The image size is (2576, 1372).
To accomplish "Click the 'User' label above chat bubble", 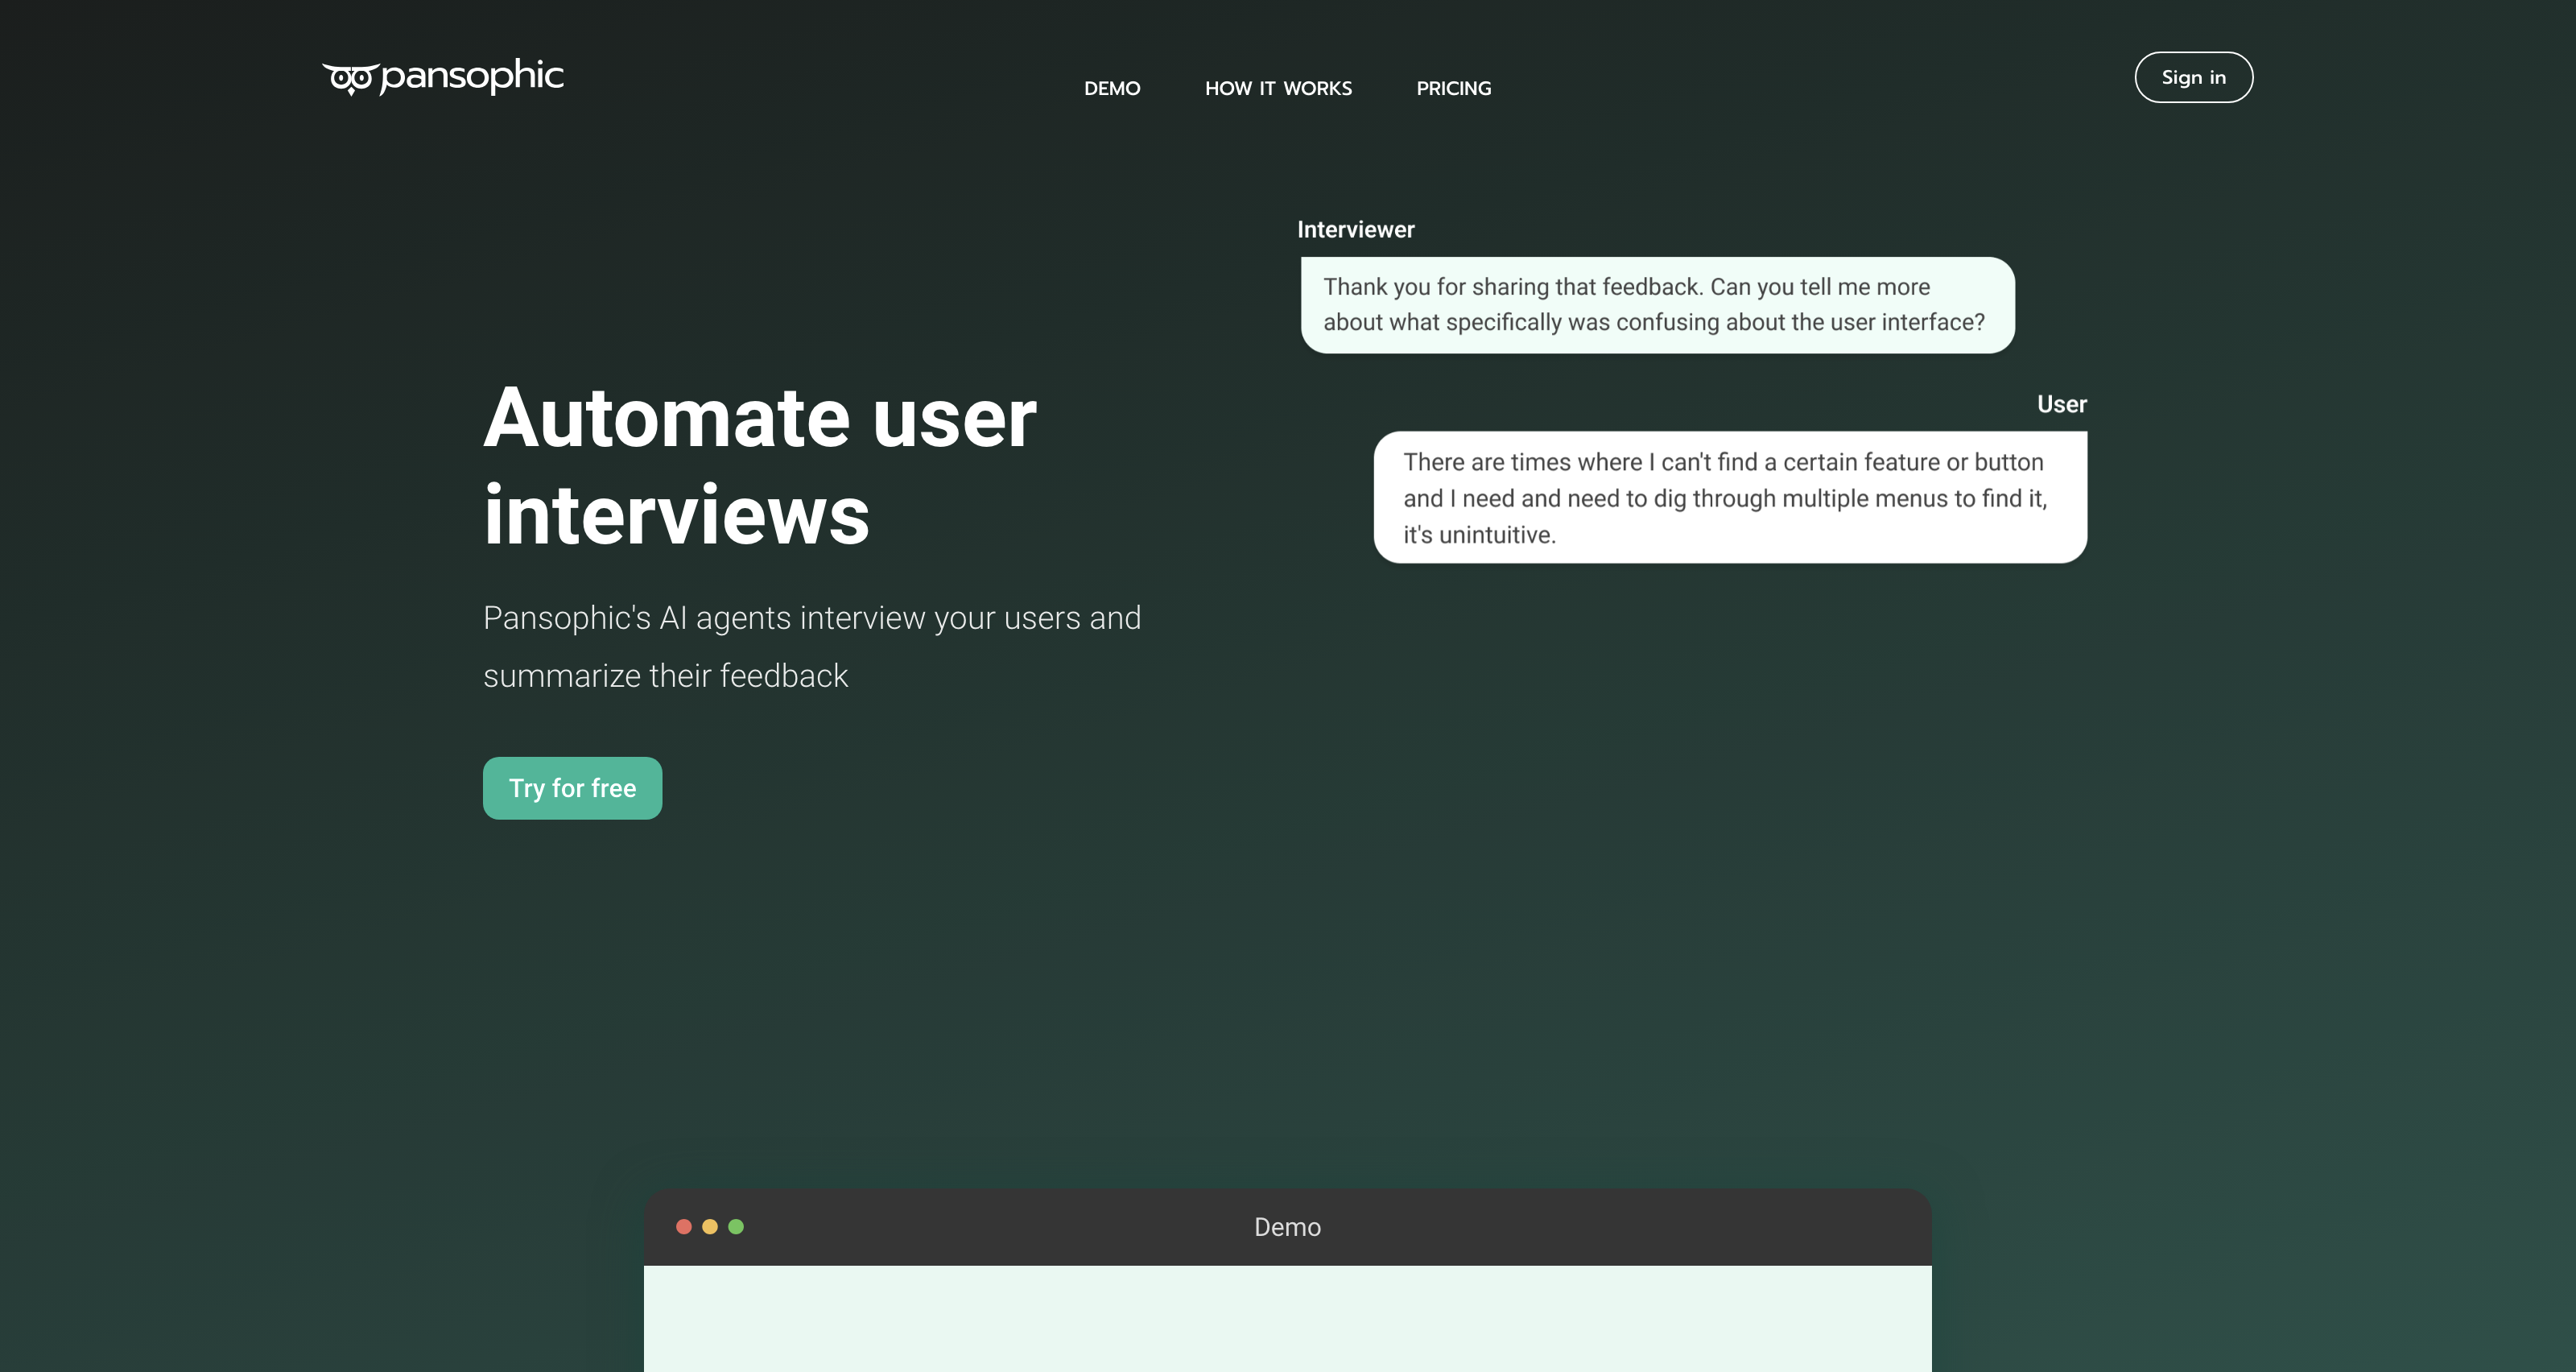I will (2061, 404).
